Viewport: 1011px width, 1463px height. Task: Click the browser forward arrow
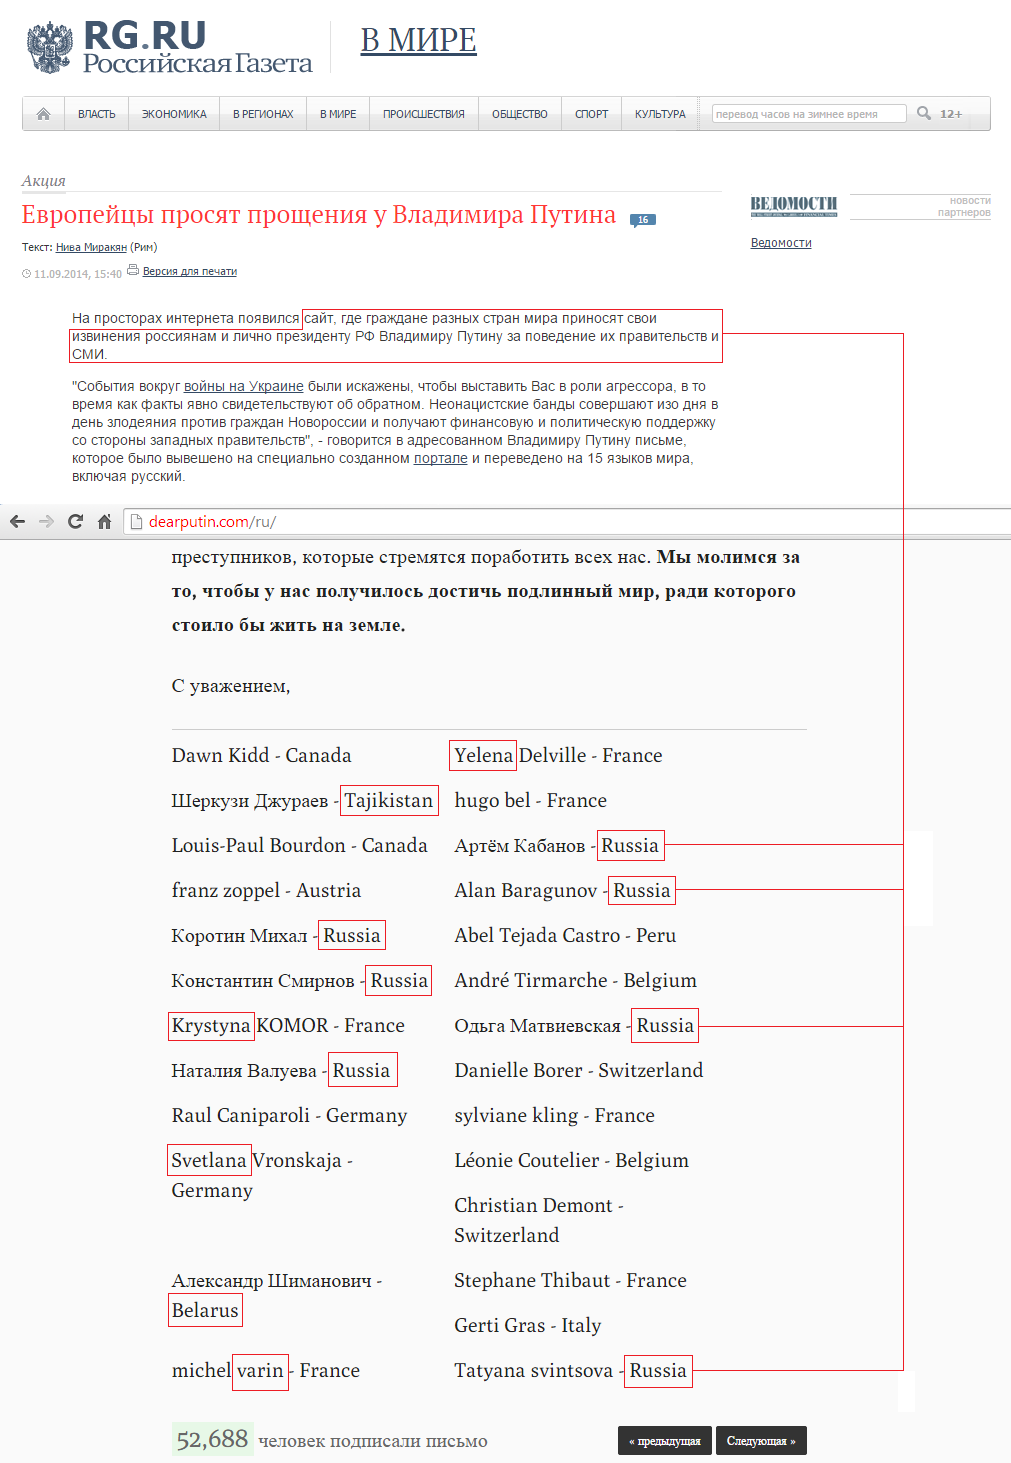coord(46,521)
